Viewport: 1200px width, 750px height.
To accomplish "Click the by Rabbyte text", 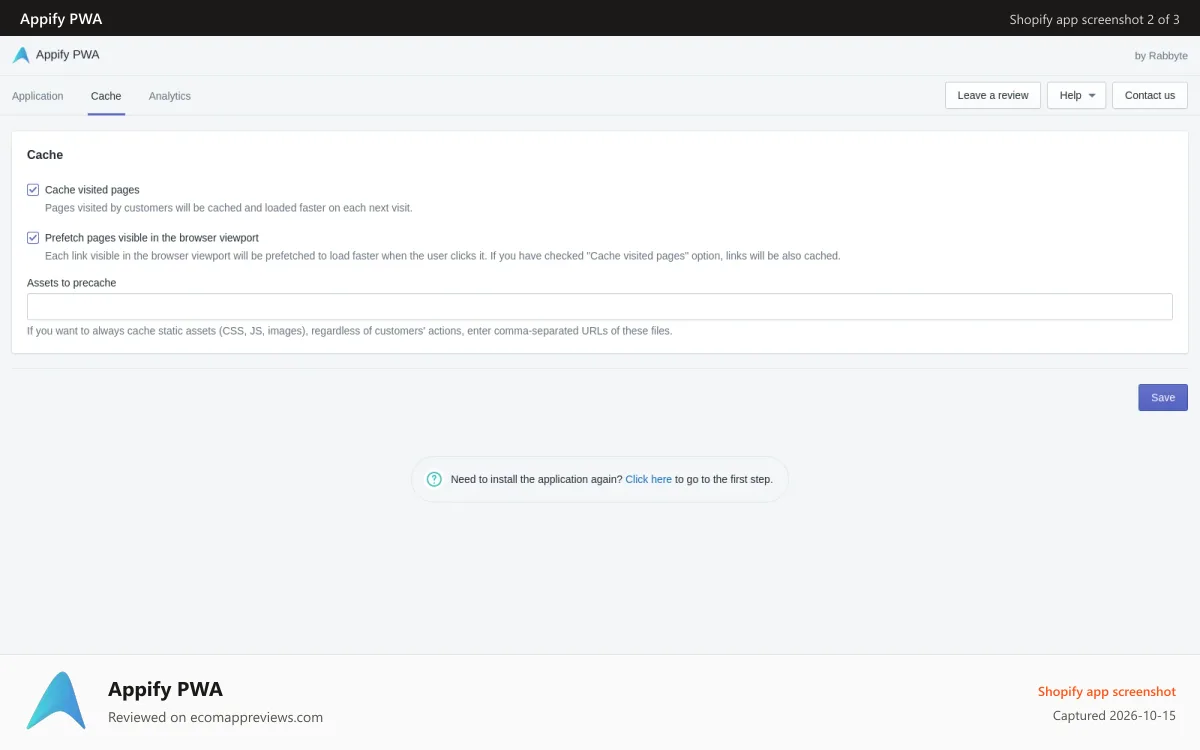I will [x=1161, y=56].
